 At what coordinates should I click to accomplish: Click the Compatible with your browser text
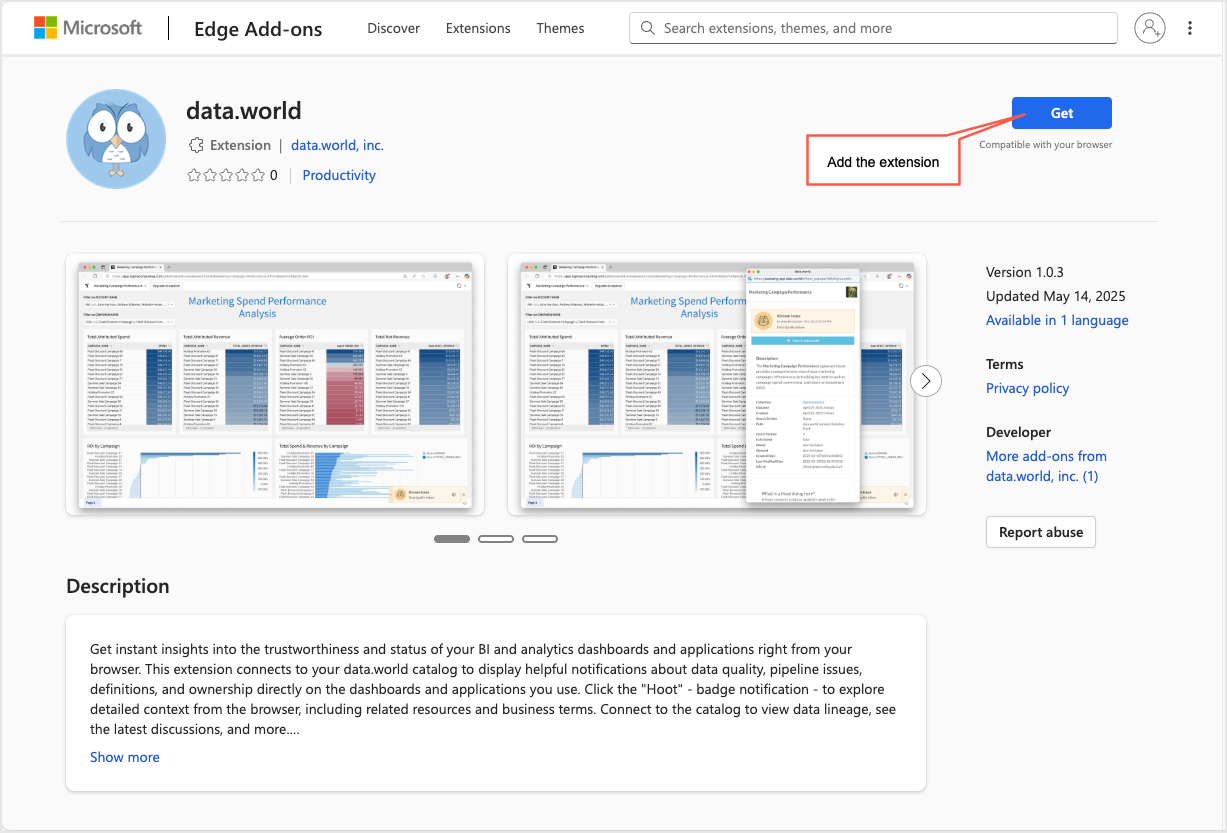pos(1045,145)
